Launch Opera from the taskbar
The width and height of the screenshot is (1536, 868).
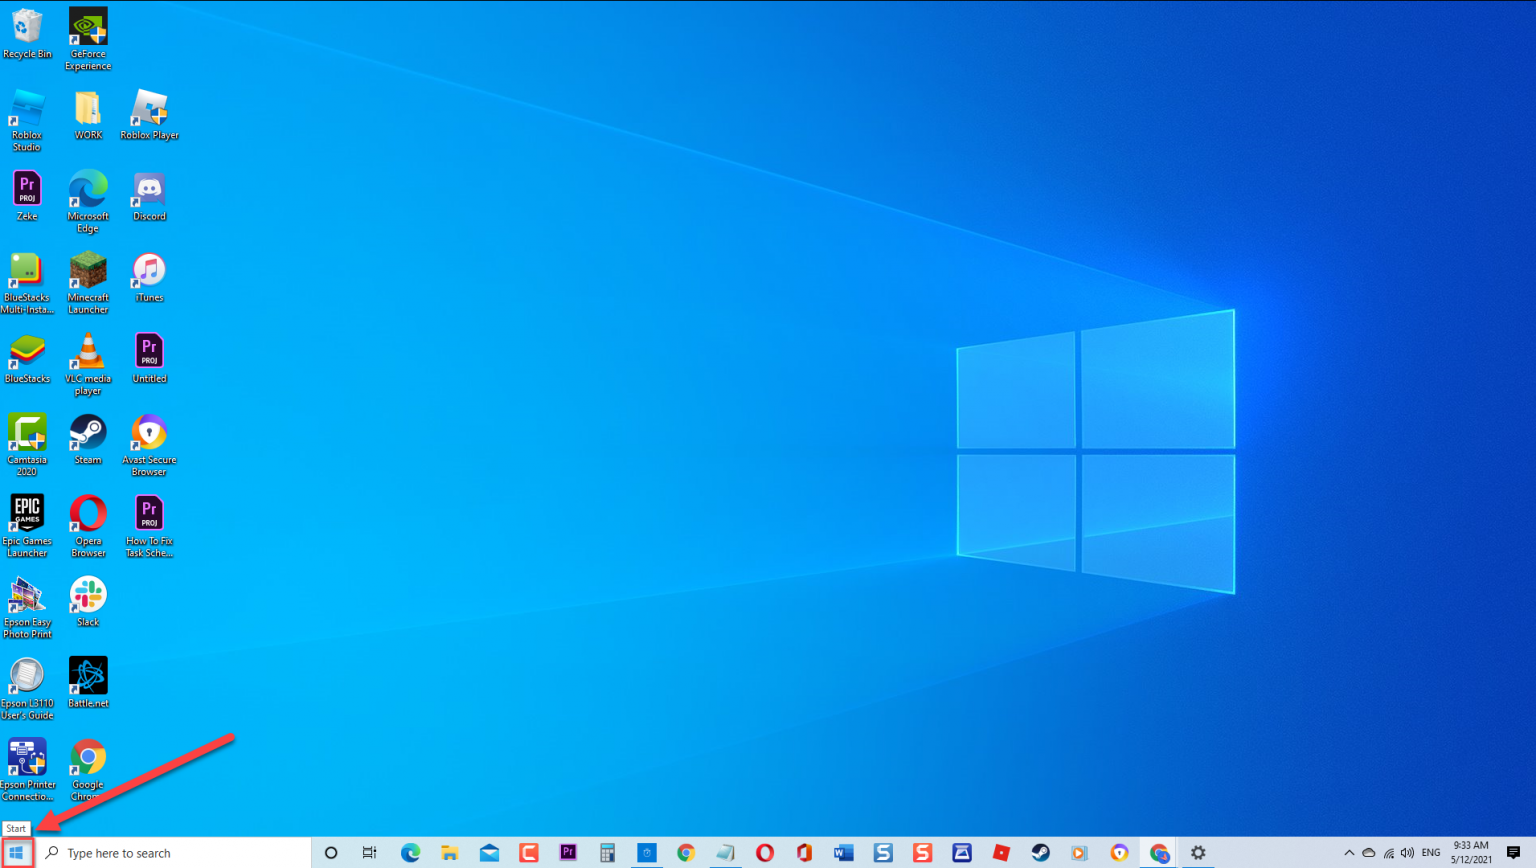[765, 853]
